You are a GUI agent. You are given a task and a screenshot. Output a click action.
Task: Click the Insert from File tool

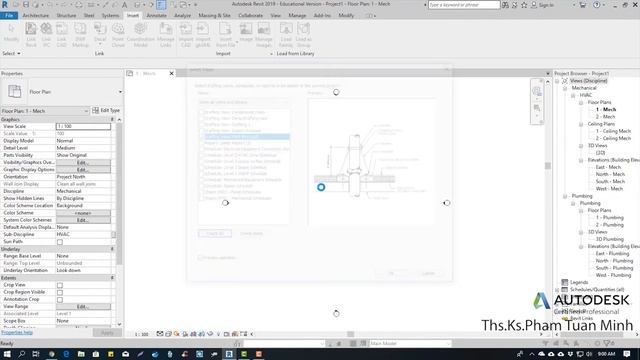[225, 35]
